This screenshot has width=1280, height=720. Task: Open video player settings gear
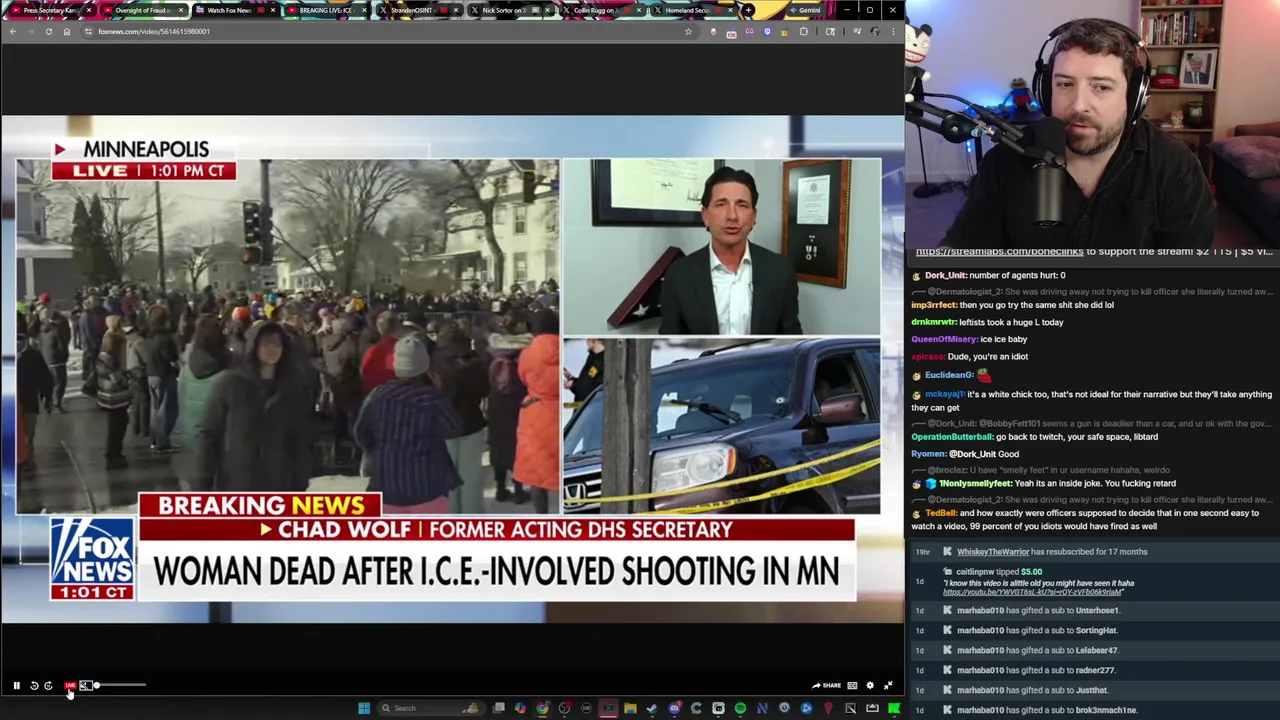point(870,685)
